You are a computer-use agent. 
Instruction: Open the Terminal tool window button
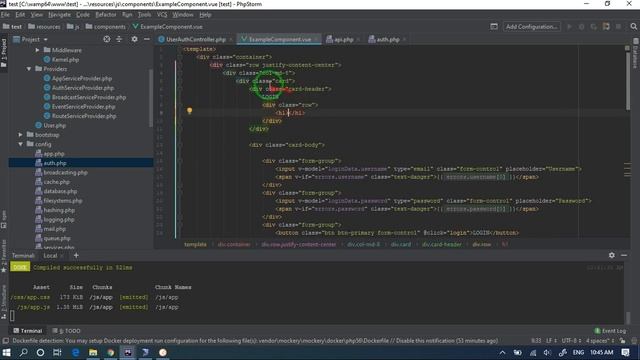[x=27, y=331]
